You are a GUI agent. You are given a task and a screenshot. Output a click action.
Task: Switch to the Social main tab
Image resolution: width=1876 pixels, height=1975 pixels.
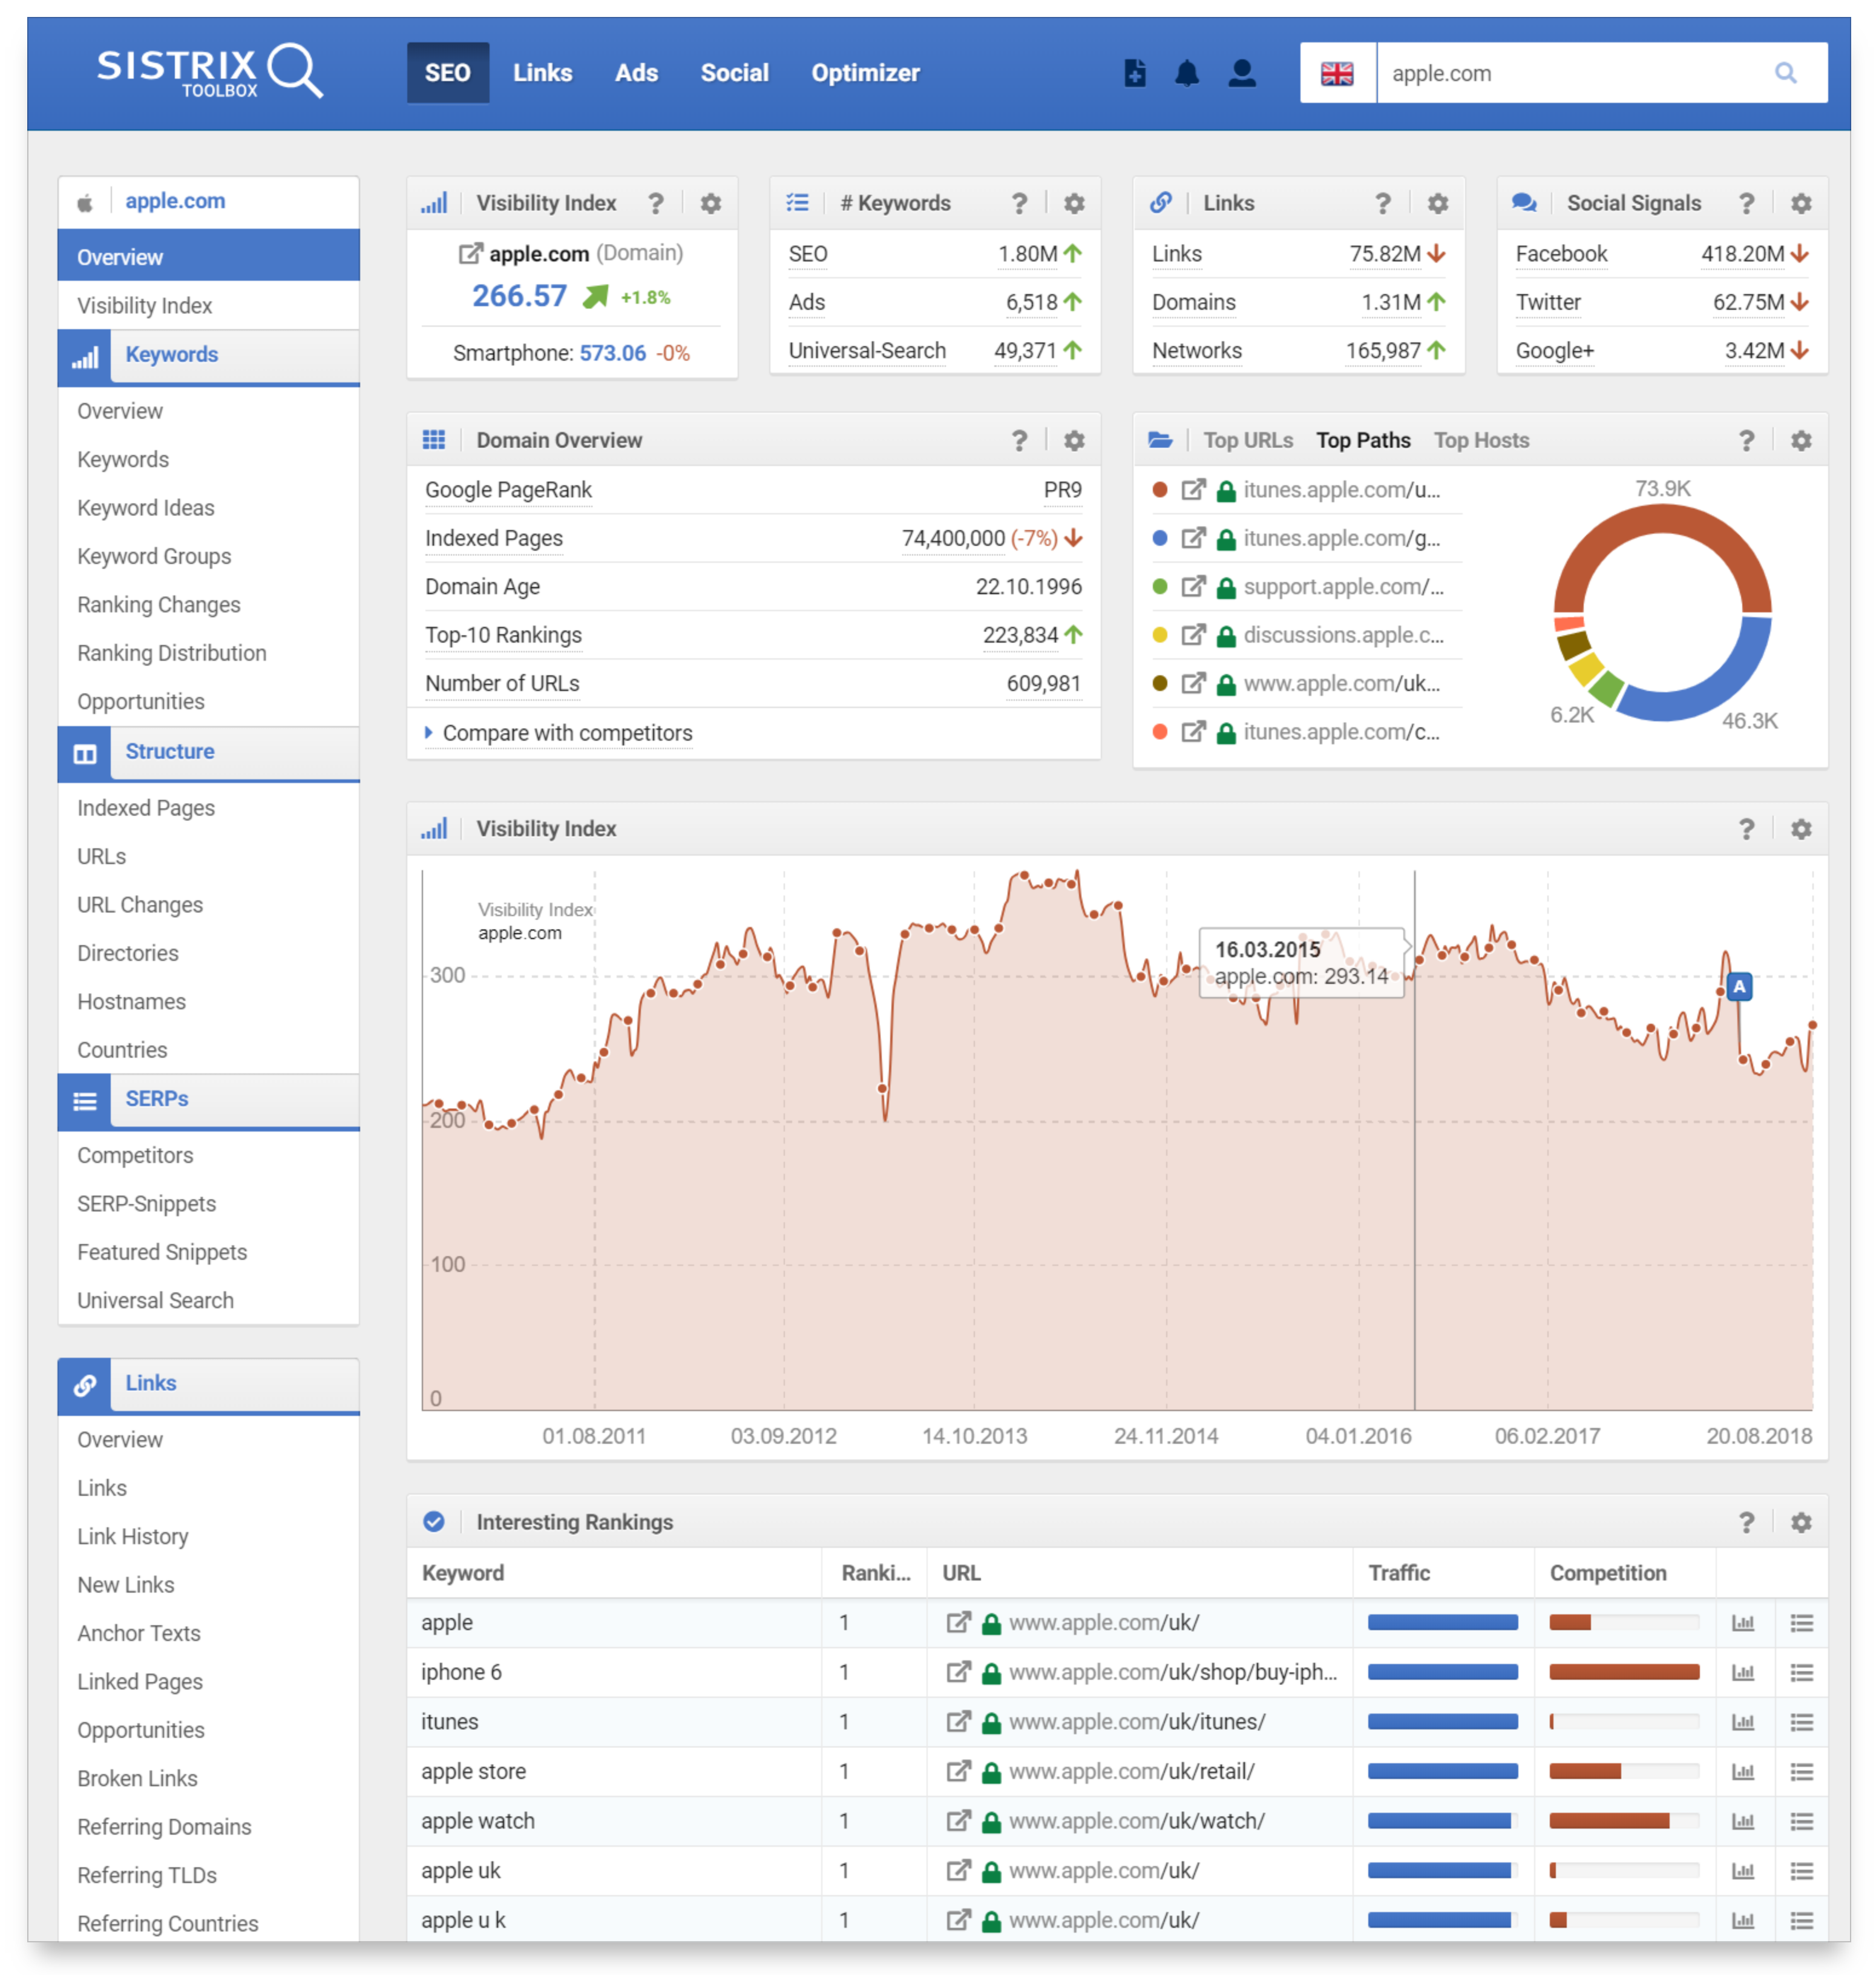[734, 73]
